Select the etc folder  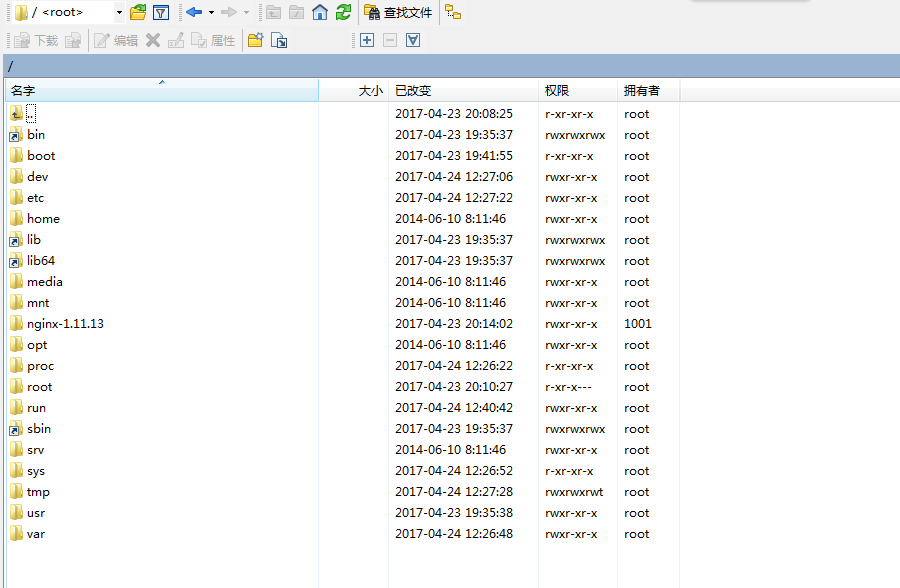[35, 198]
